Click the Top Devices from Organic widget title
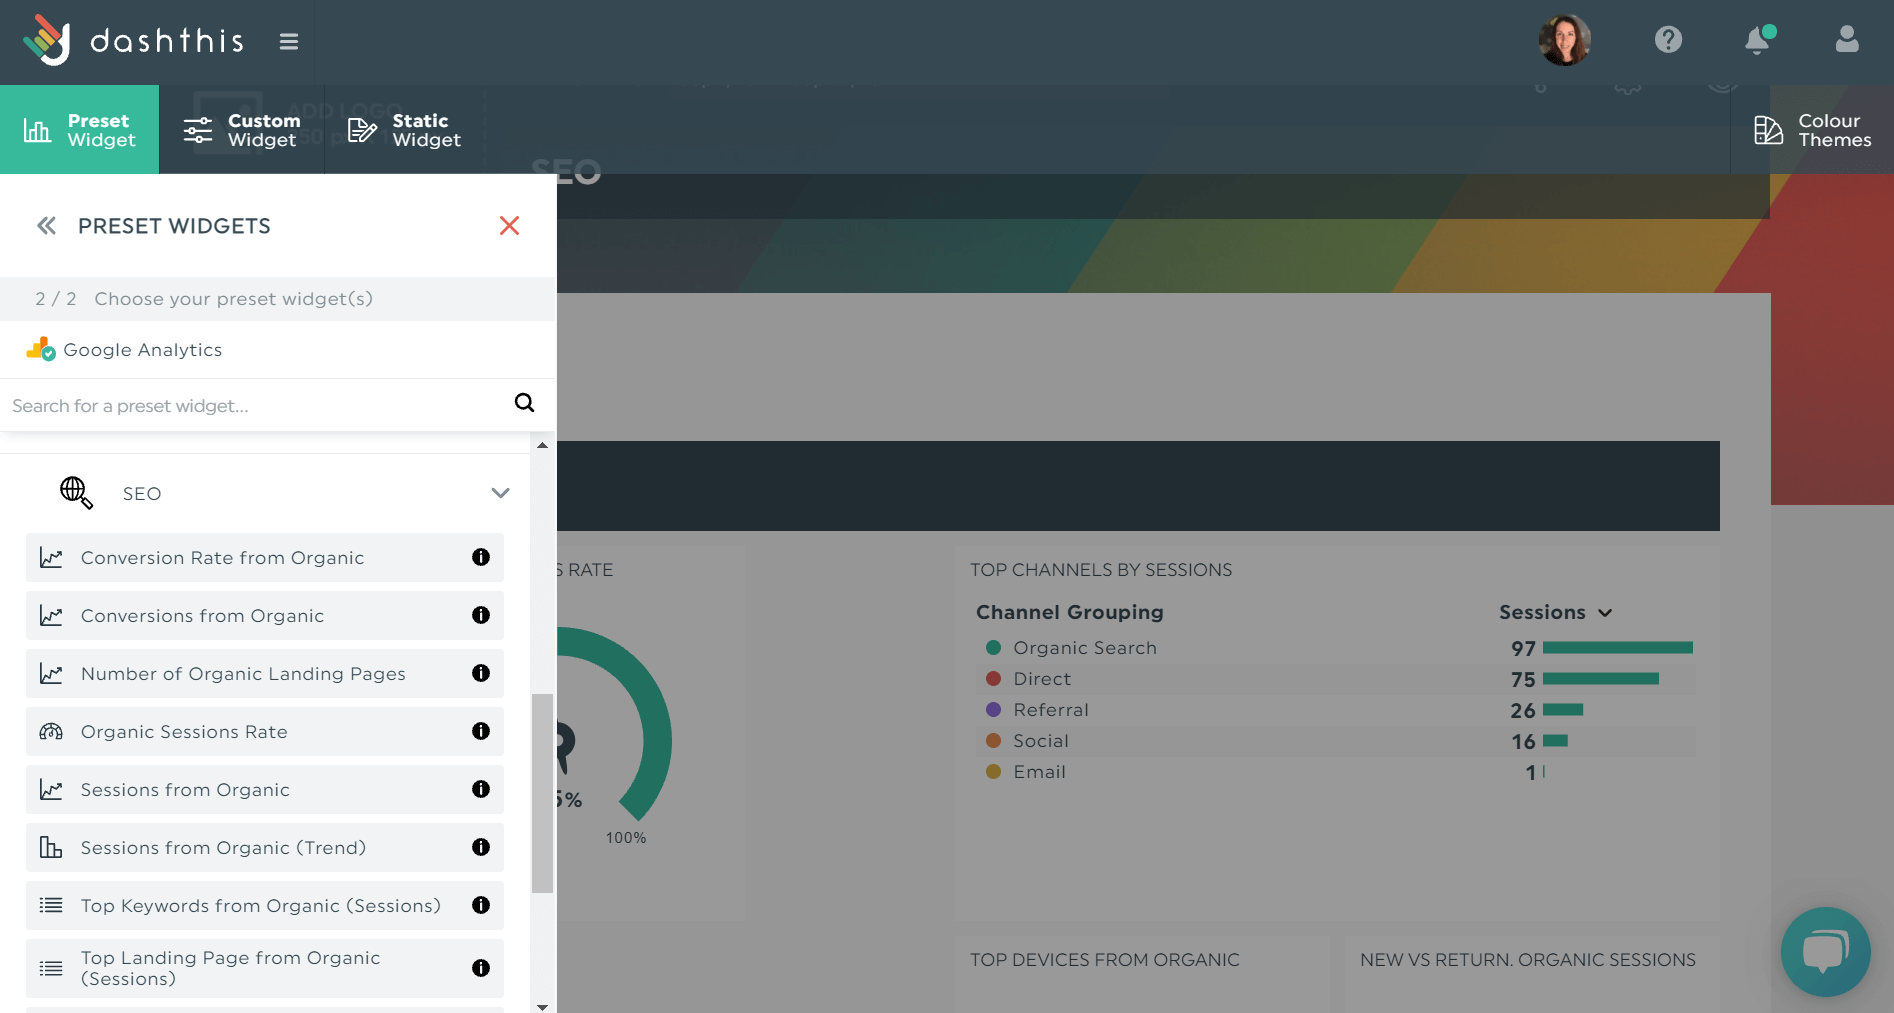Image resolution: width=1894 pixels, height=1013 pixels. 1105,960
